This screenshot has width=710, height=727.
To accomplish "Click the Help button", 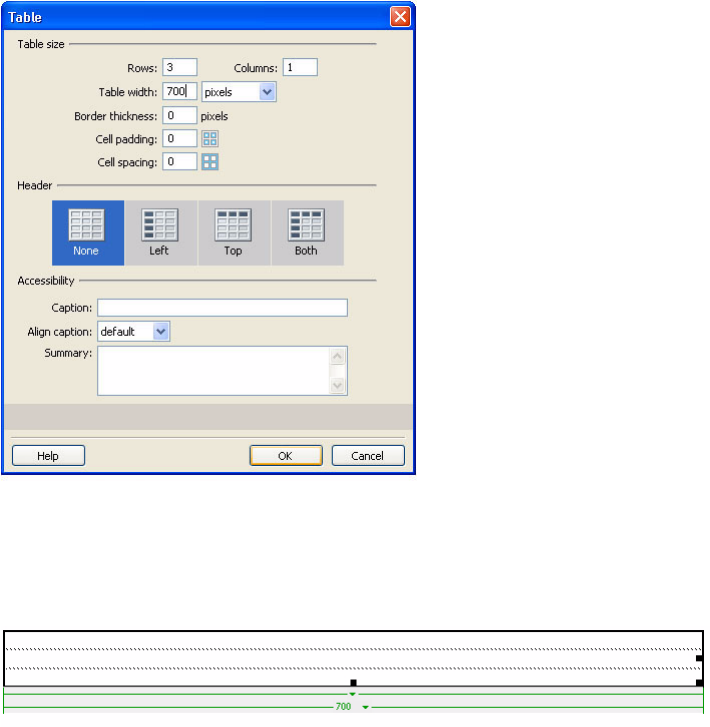I will click(x=49, y=457).
